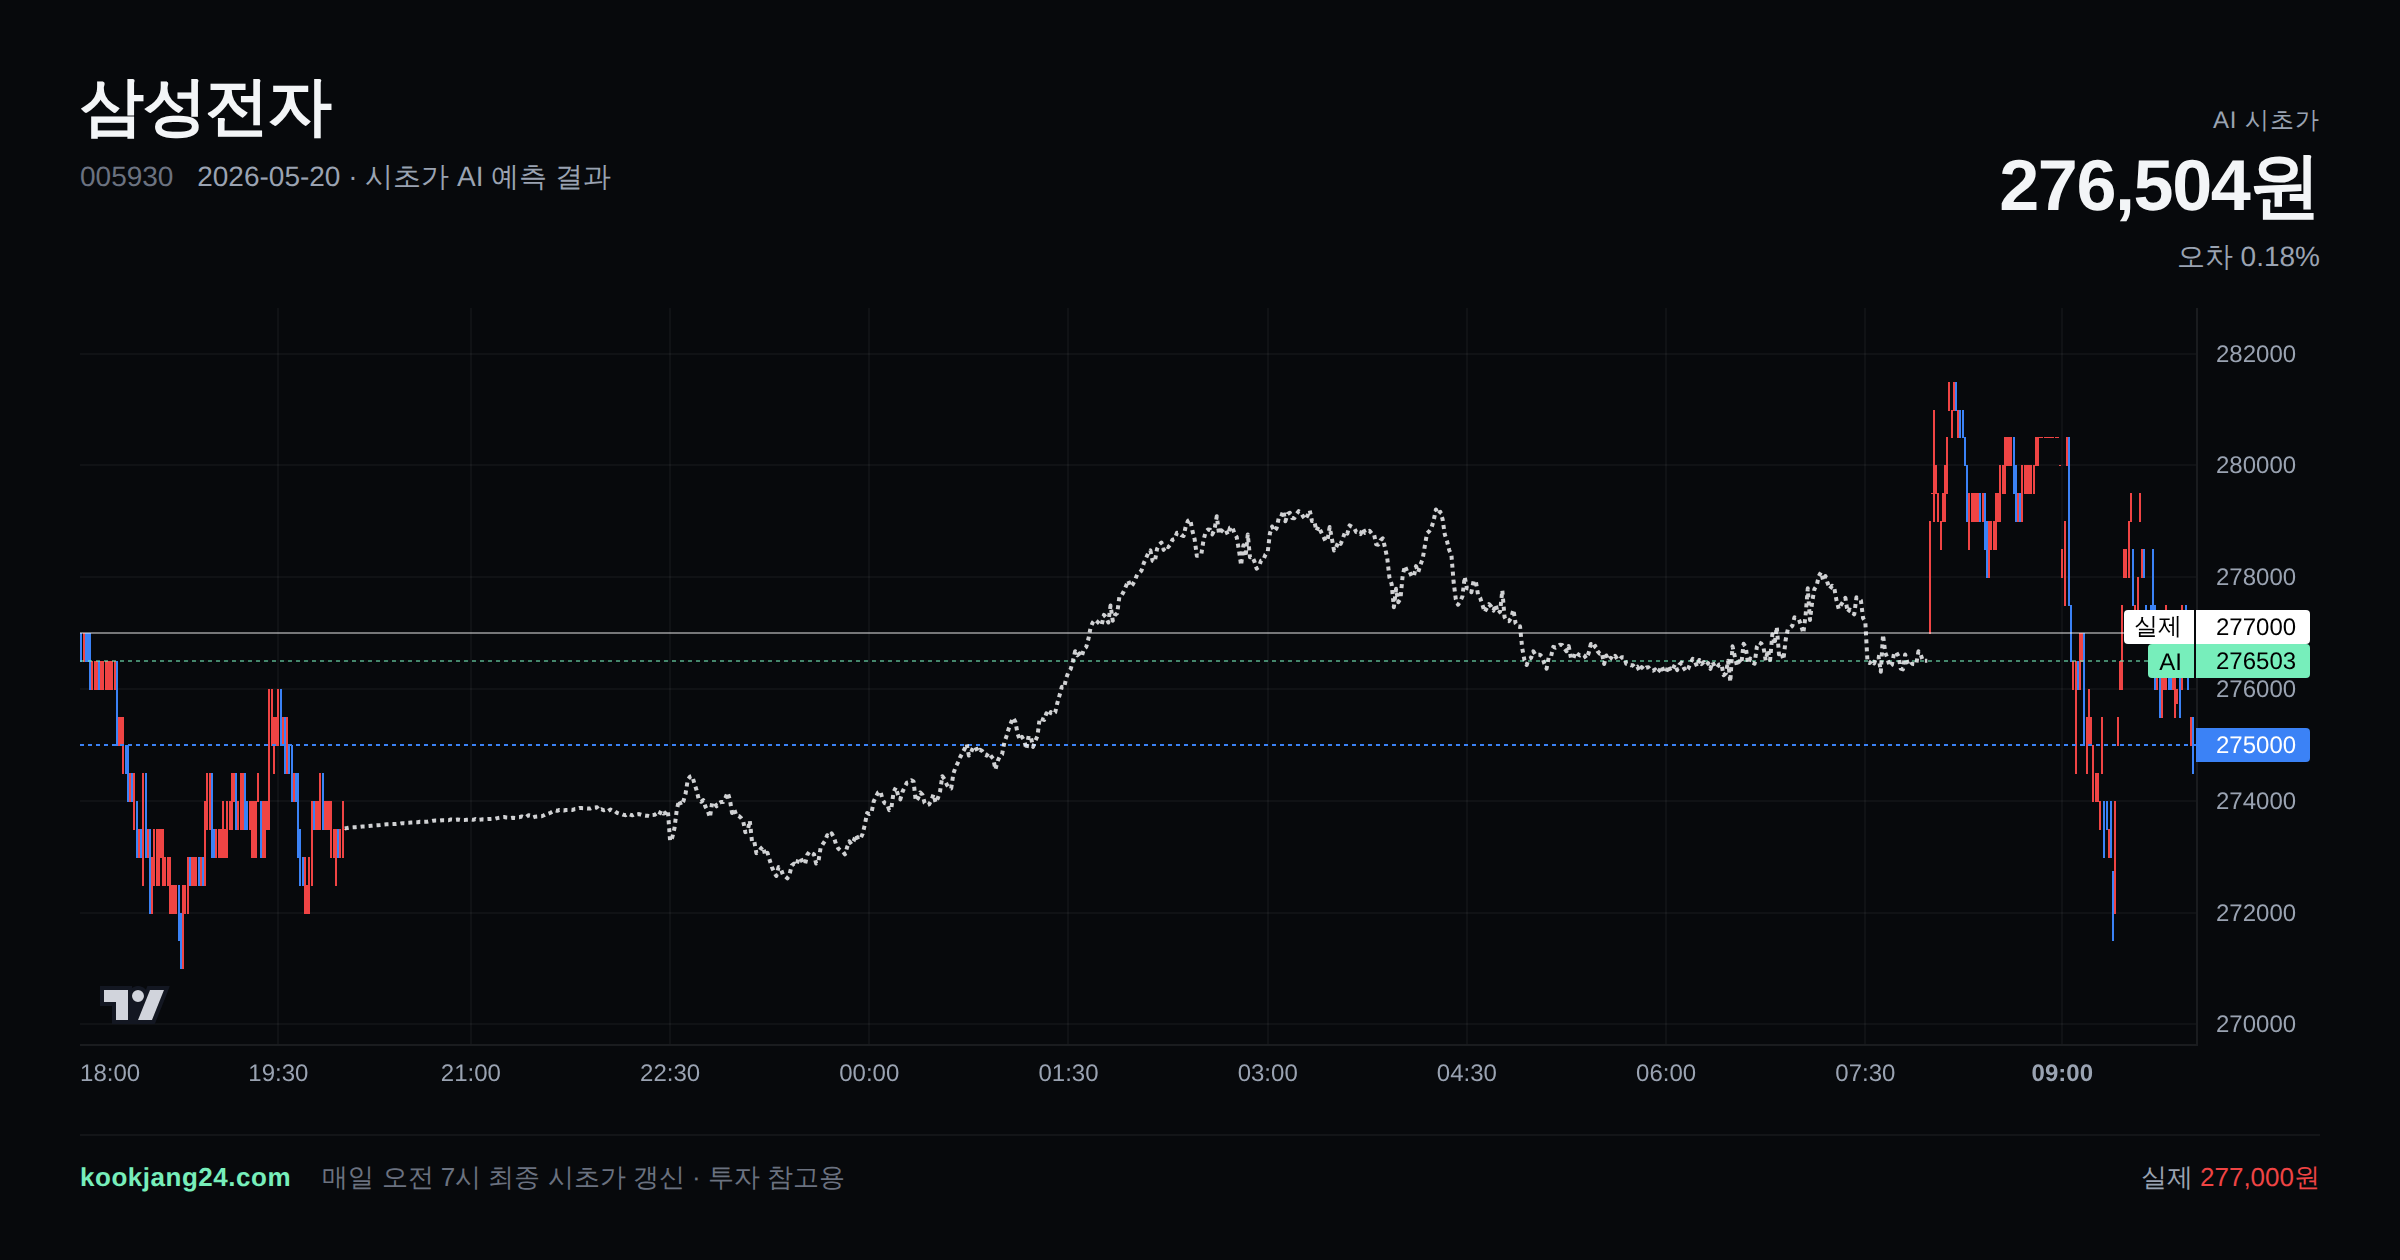
Task: Click the predicted price 276,504원
Action: (x=2158, y=186)
